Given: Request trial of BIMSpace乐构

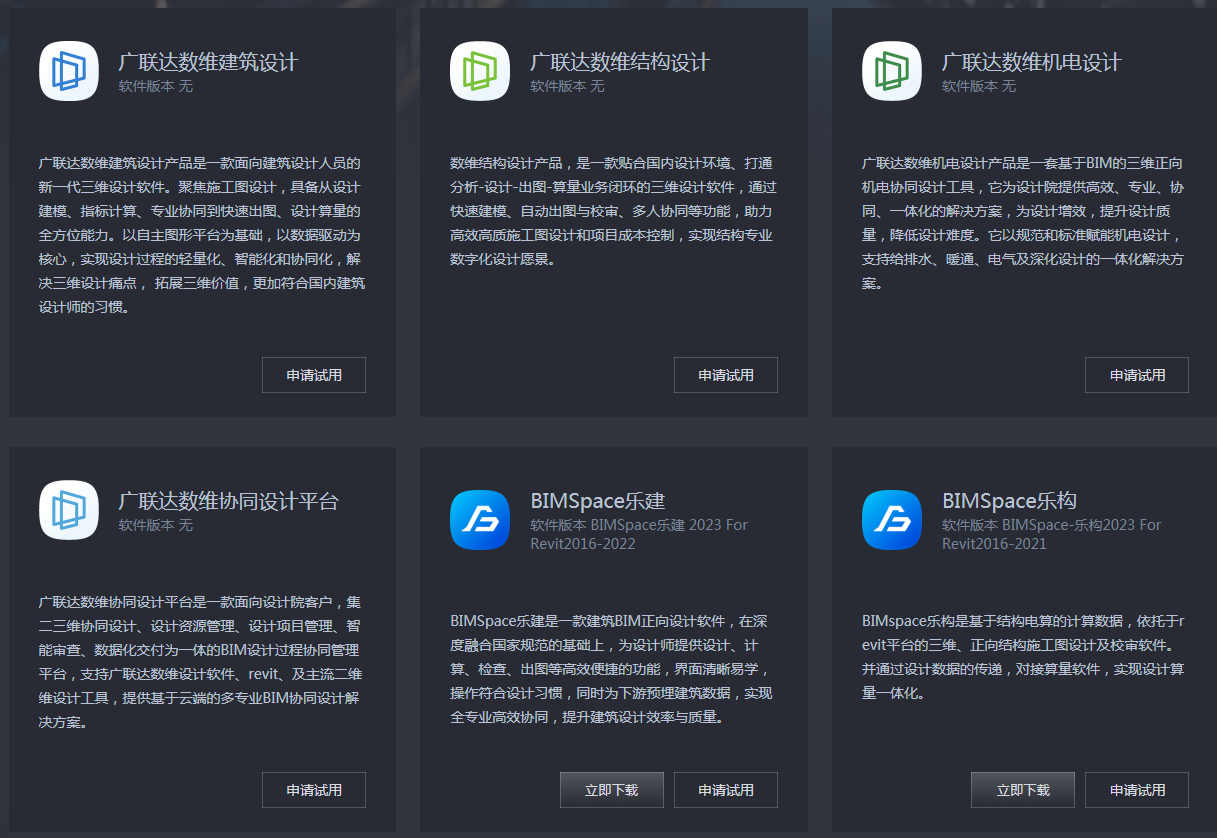Looking at the screenshot, I should (1137, 790).
